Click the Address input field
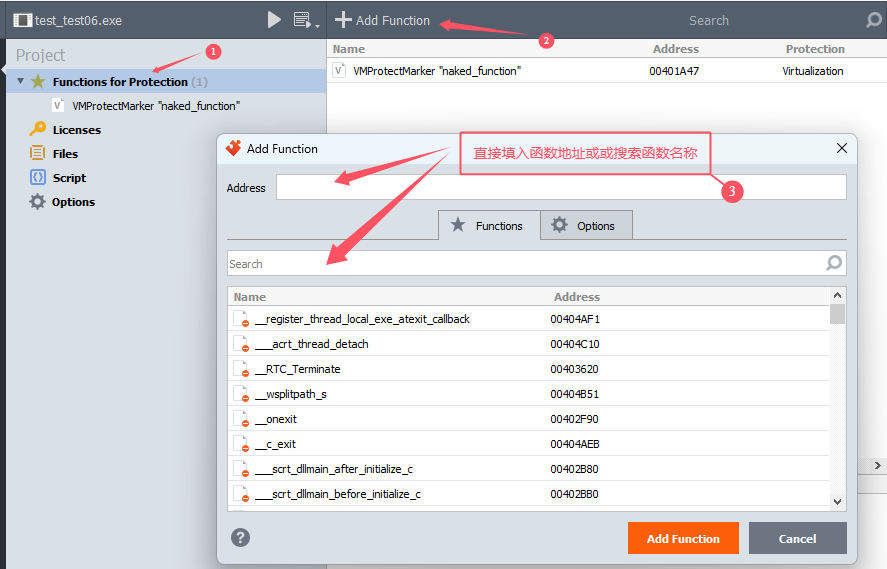The width and height of the screenshot is (887, 569). click(561, 187)
